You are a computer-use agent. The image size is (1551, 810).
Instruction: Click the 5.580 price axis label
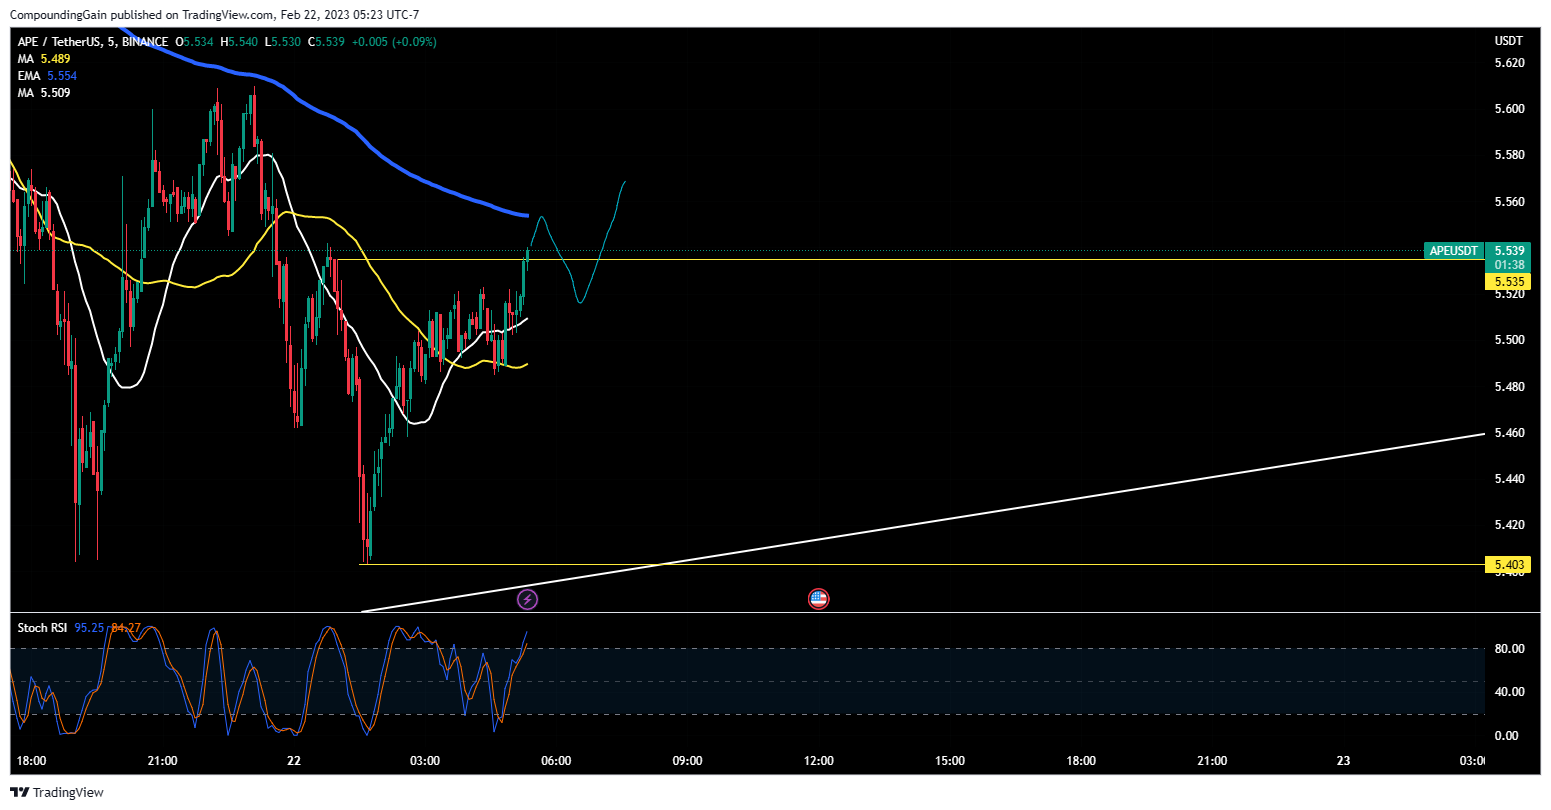(1508, 155)
